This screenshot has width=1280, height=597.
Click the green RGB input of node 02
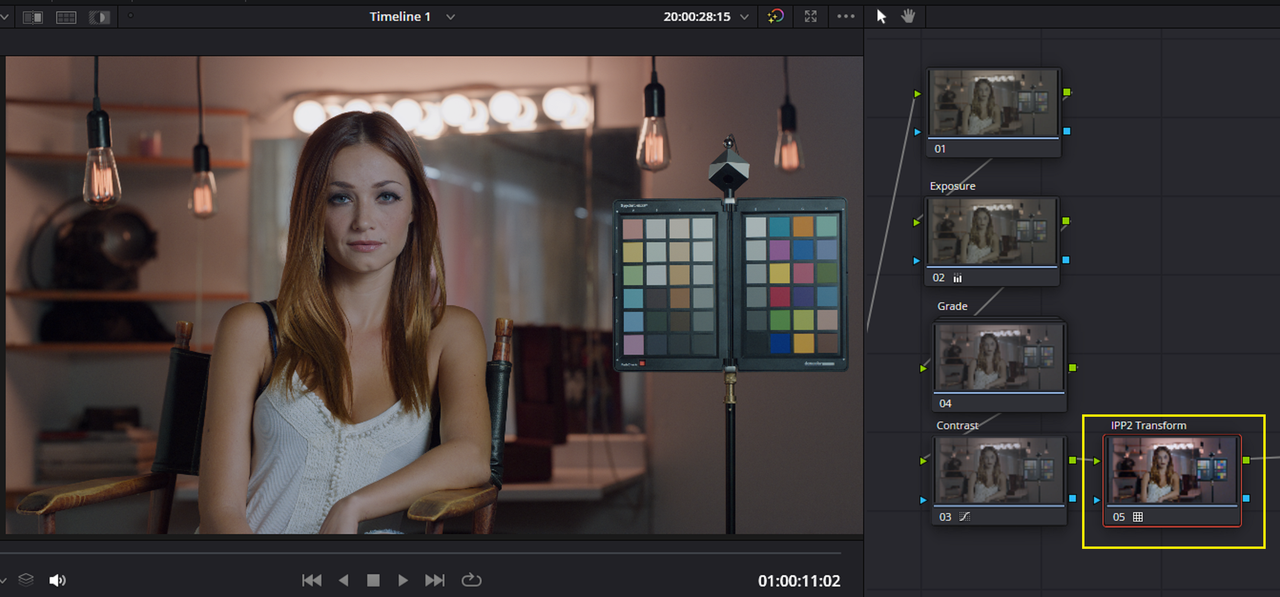917,221
